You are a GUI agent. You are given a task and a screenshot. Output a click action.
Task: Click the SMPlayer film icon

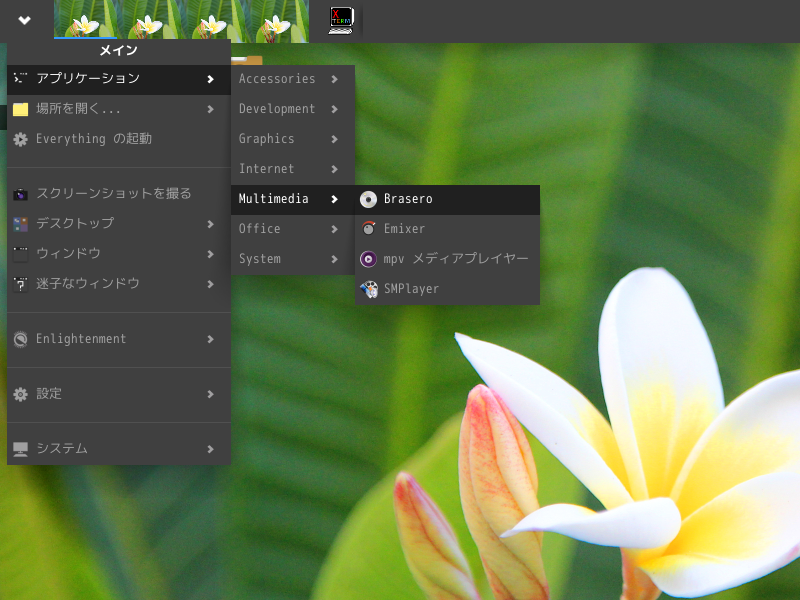(x=368, y=289)
